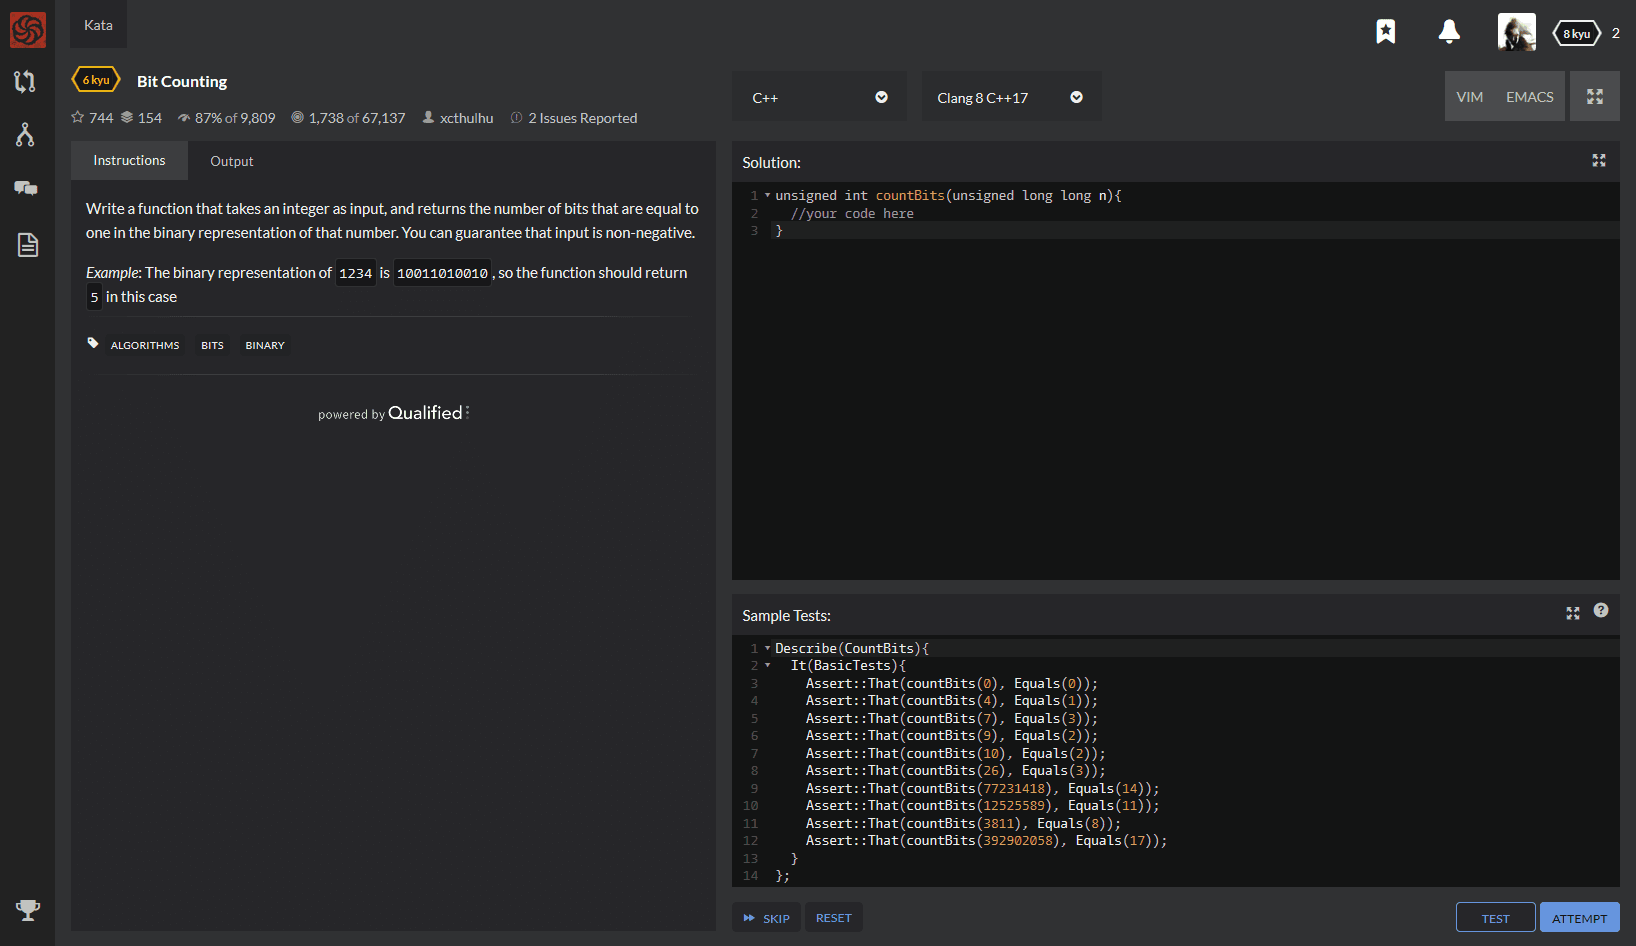Open the discussions chat icon in the sidebar
Screen dimensions: 1636x946
coord(26,188)
